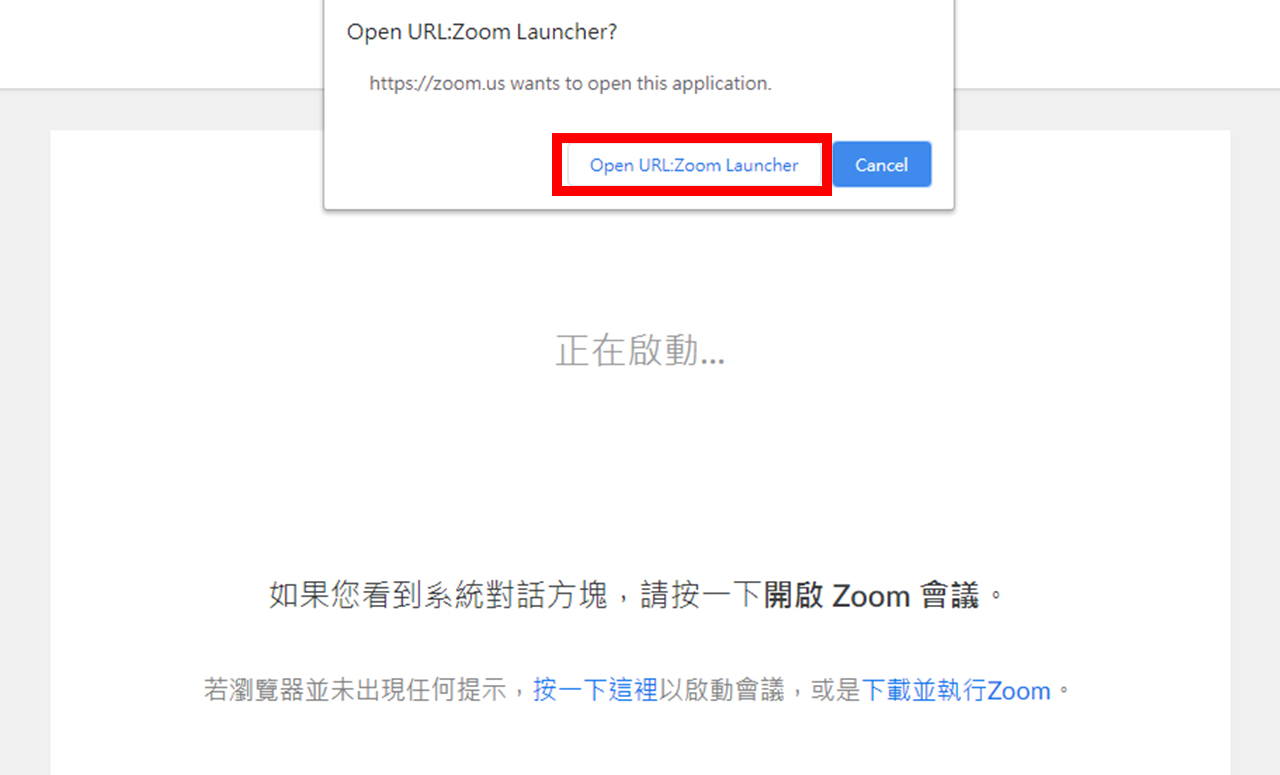Image resolution: width=1280 pixels, height=775 pixels.
Task: Follow the 按一下這裡 link to launch meeting
Action: 595,690
